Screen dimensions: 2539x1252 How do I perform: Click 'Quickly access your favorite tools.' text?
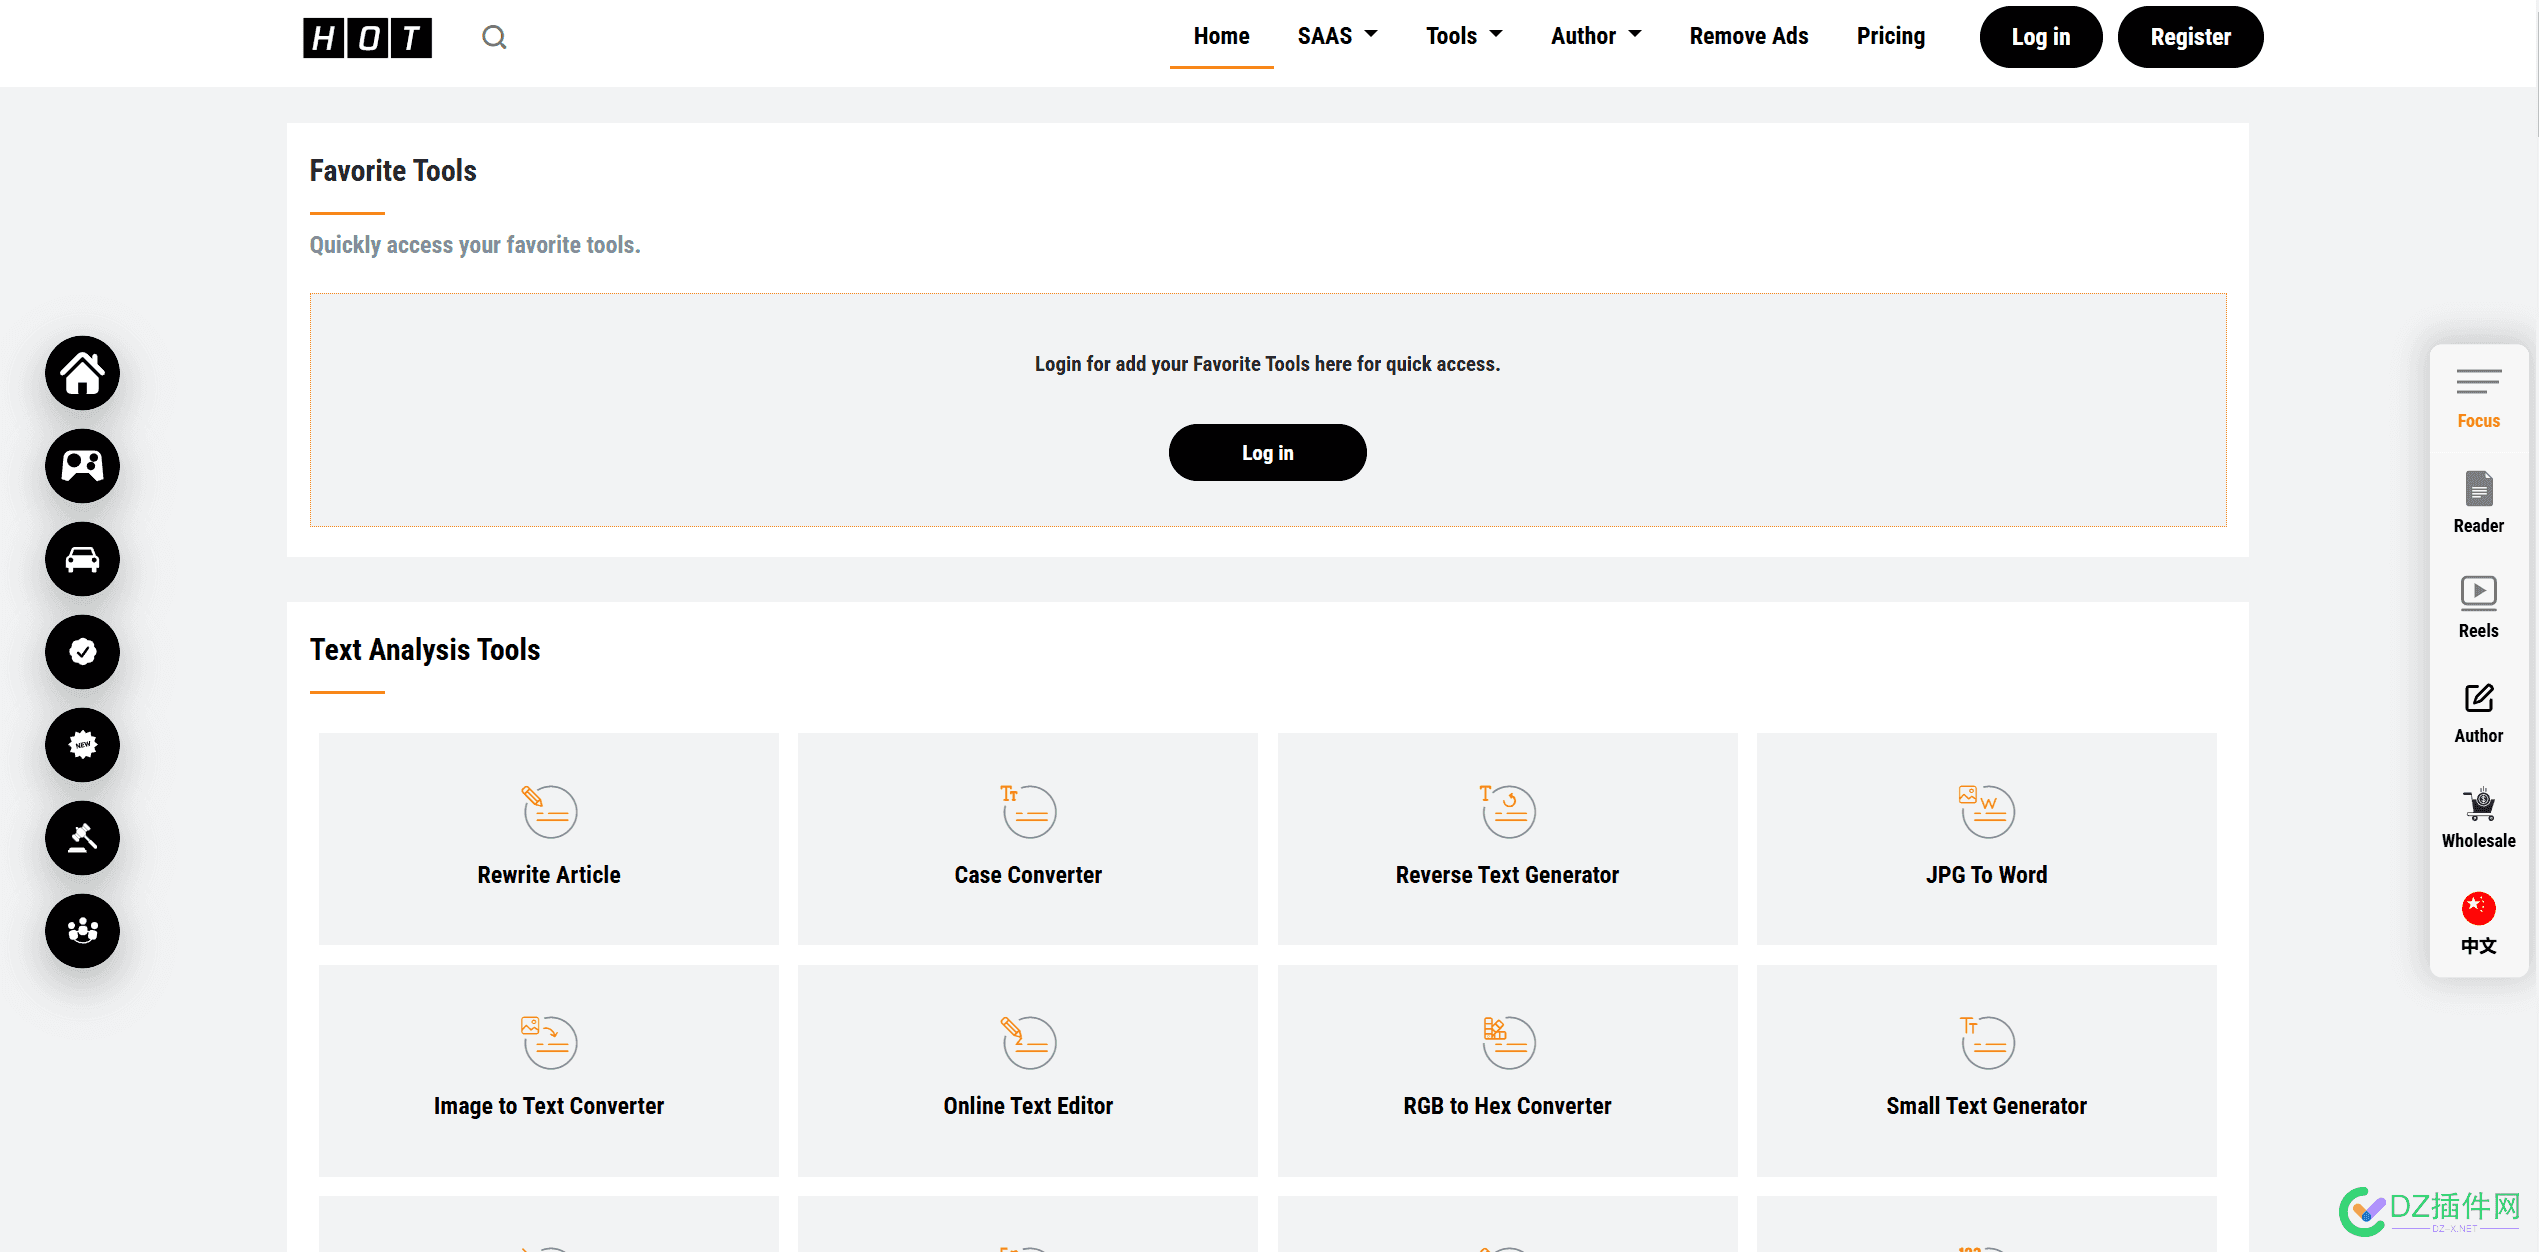[475, 245]
